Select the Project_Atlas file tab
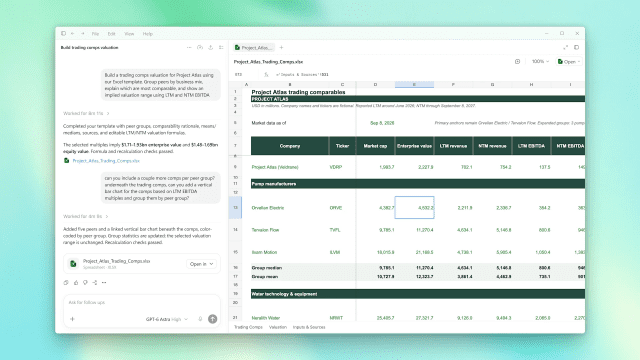Viewport: 640px width, 360px height. (x=253, y=47)
